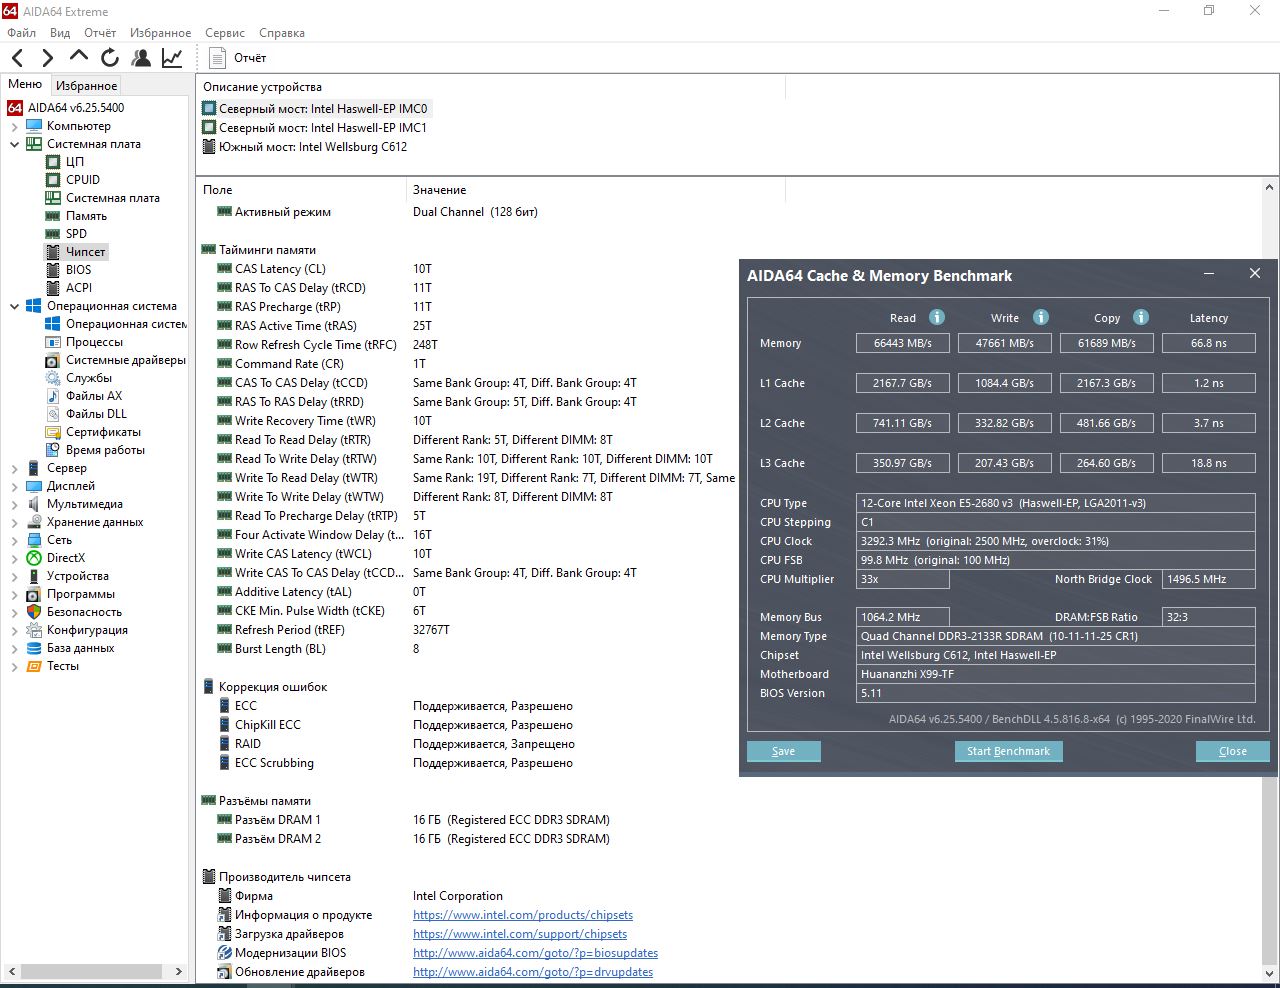Click the scroll-up arrow of details pane
Viewport: 1280px width, 988px height.
[x=1270, y=188]
